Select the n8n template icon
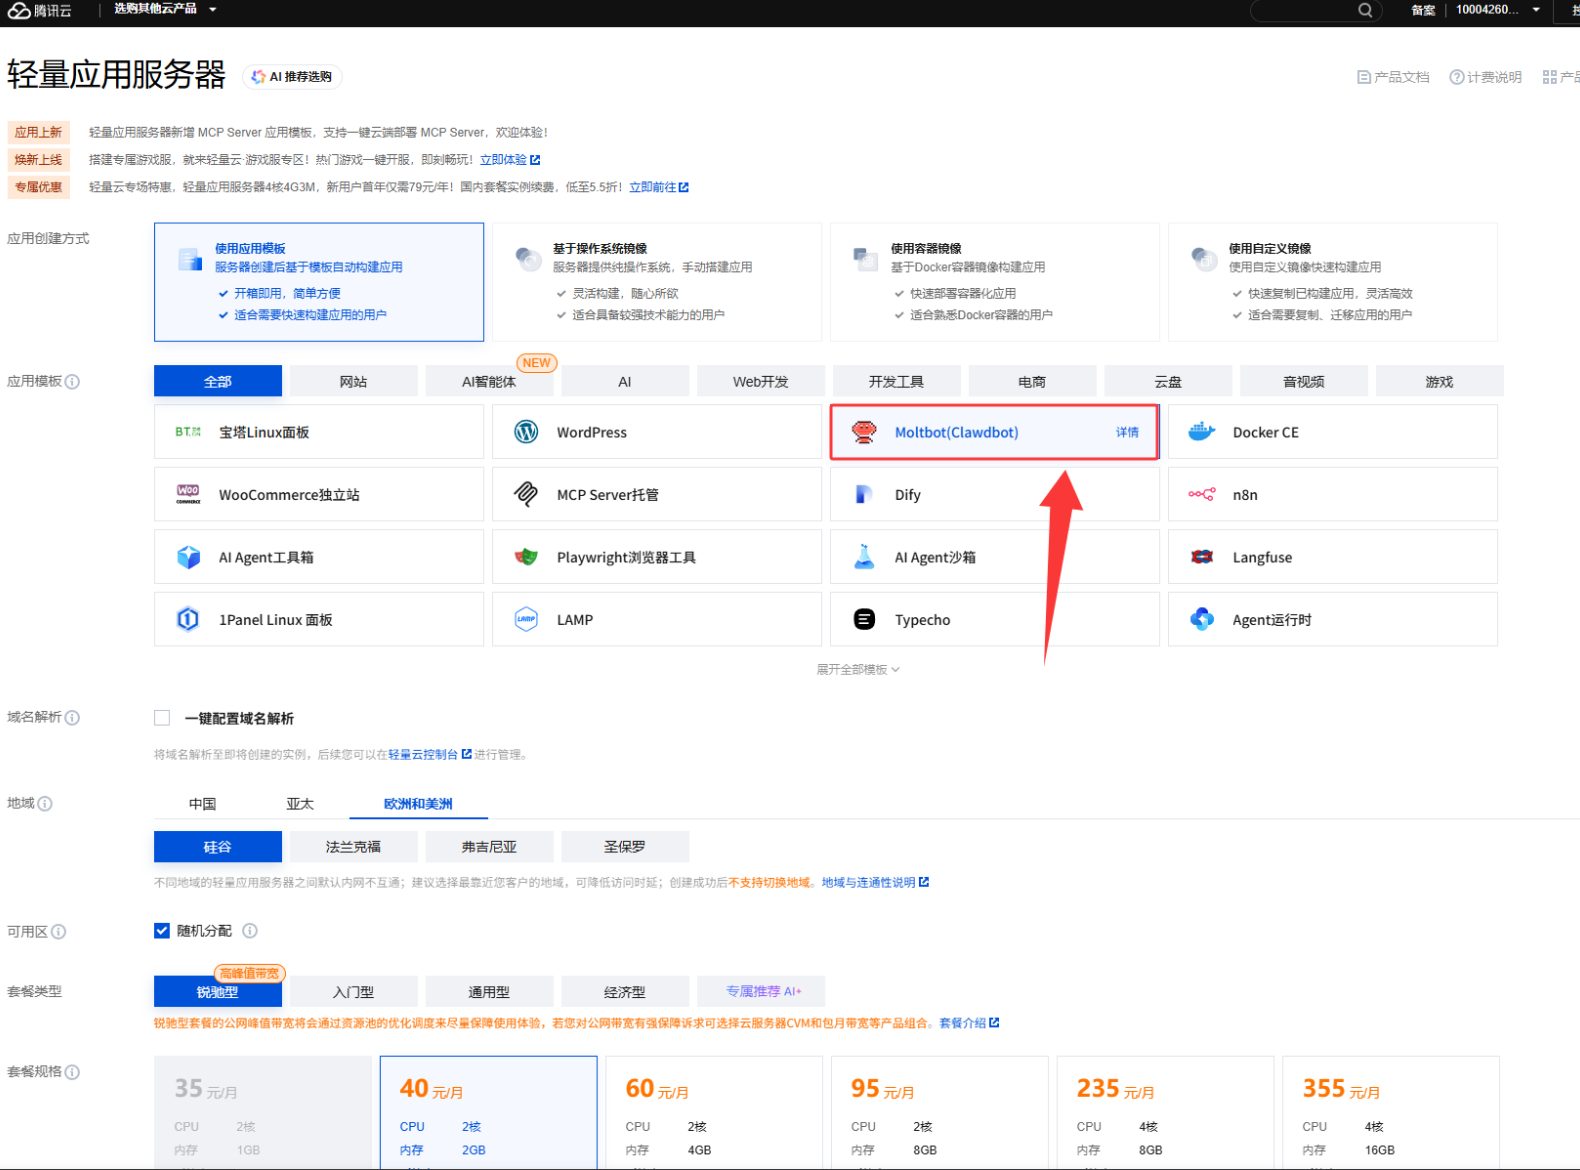The image size is (1580, 1170). [x=1202, y=494]
